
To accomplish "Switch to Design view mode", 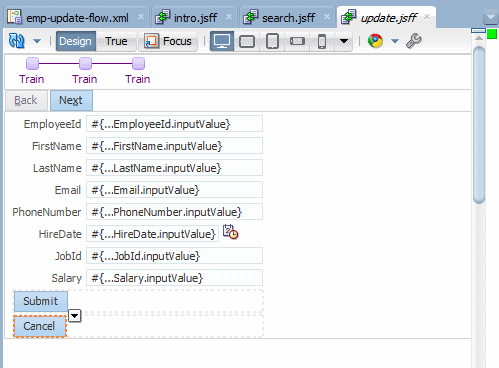I will [76, 41].
